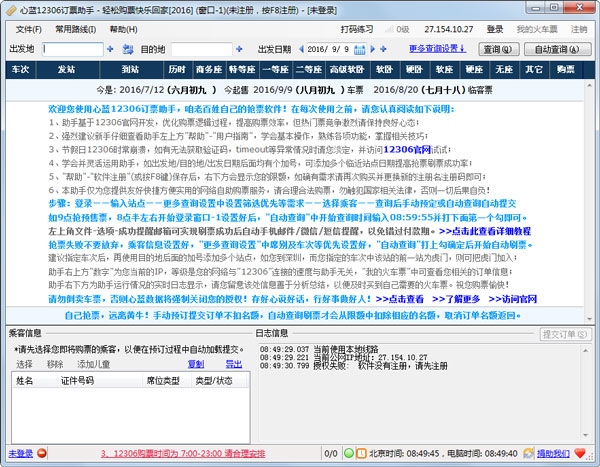Image resolution: width=600 pixels, height=467 pixels.
Task: Click the 查询(Q) search button
Action: pos(497,49)
